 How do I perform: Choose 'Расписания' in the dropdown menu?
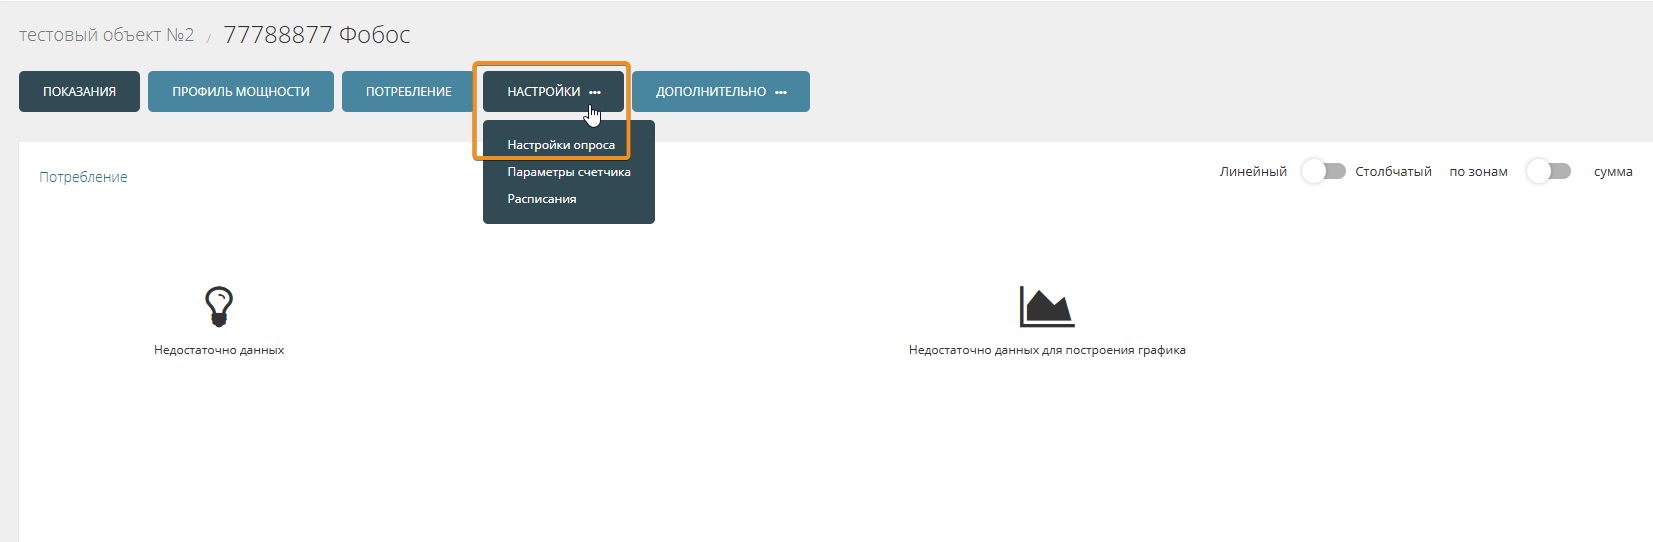coord(541,199)
